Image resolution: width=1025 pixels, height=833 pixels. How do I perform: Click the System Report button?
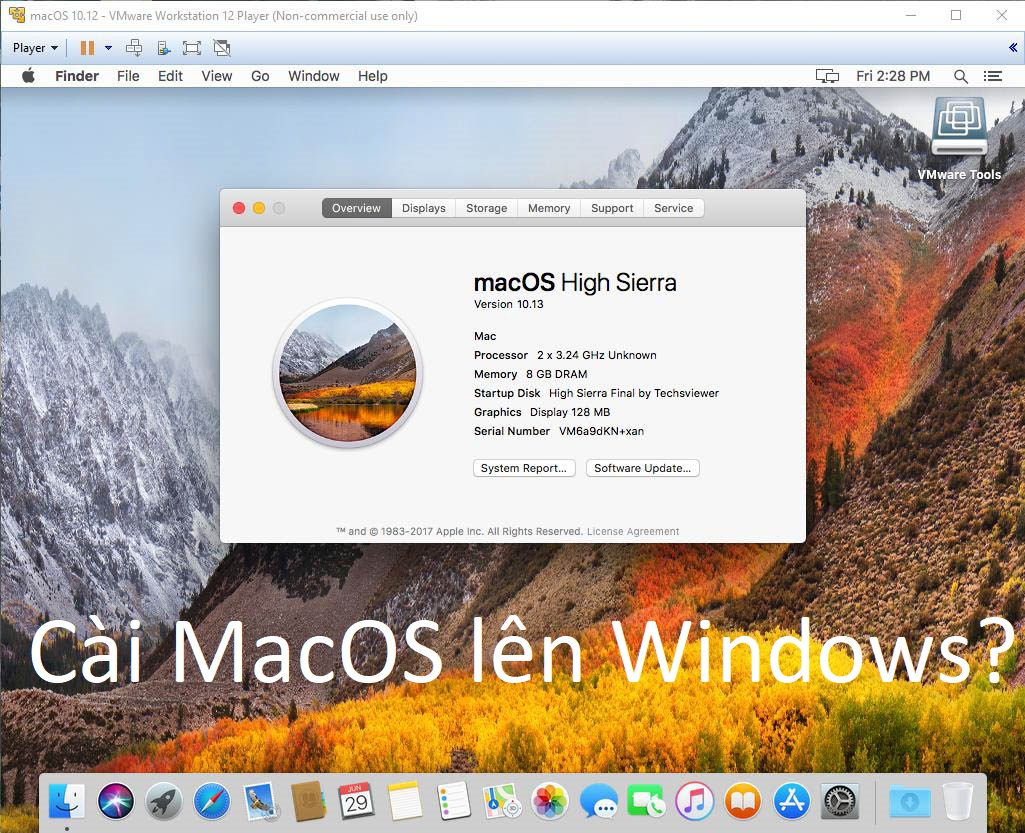[x=524, y=468]
